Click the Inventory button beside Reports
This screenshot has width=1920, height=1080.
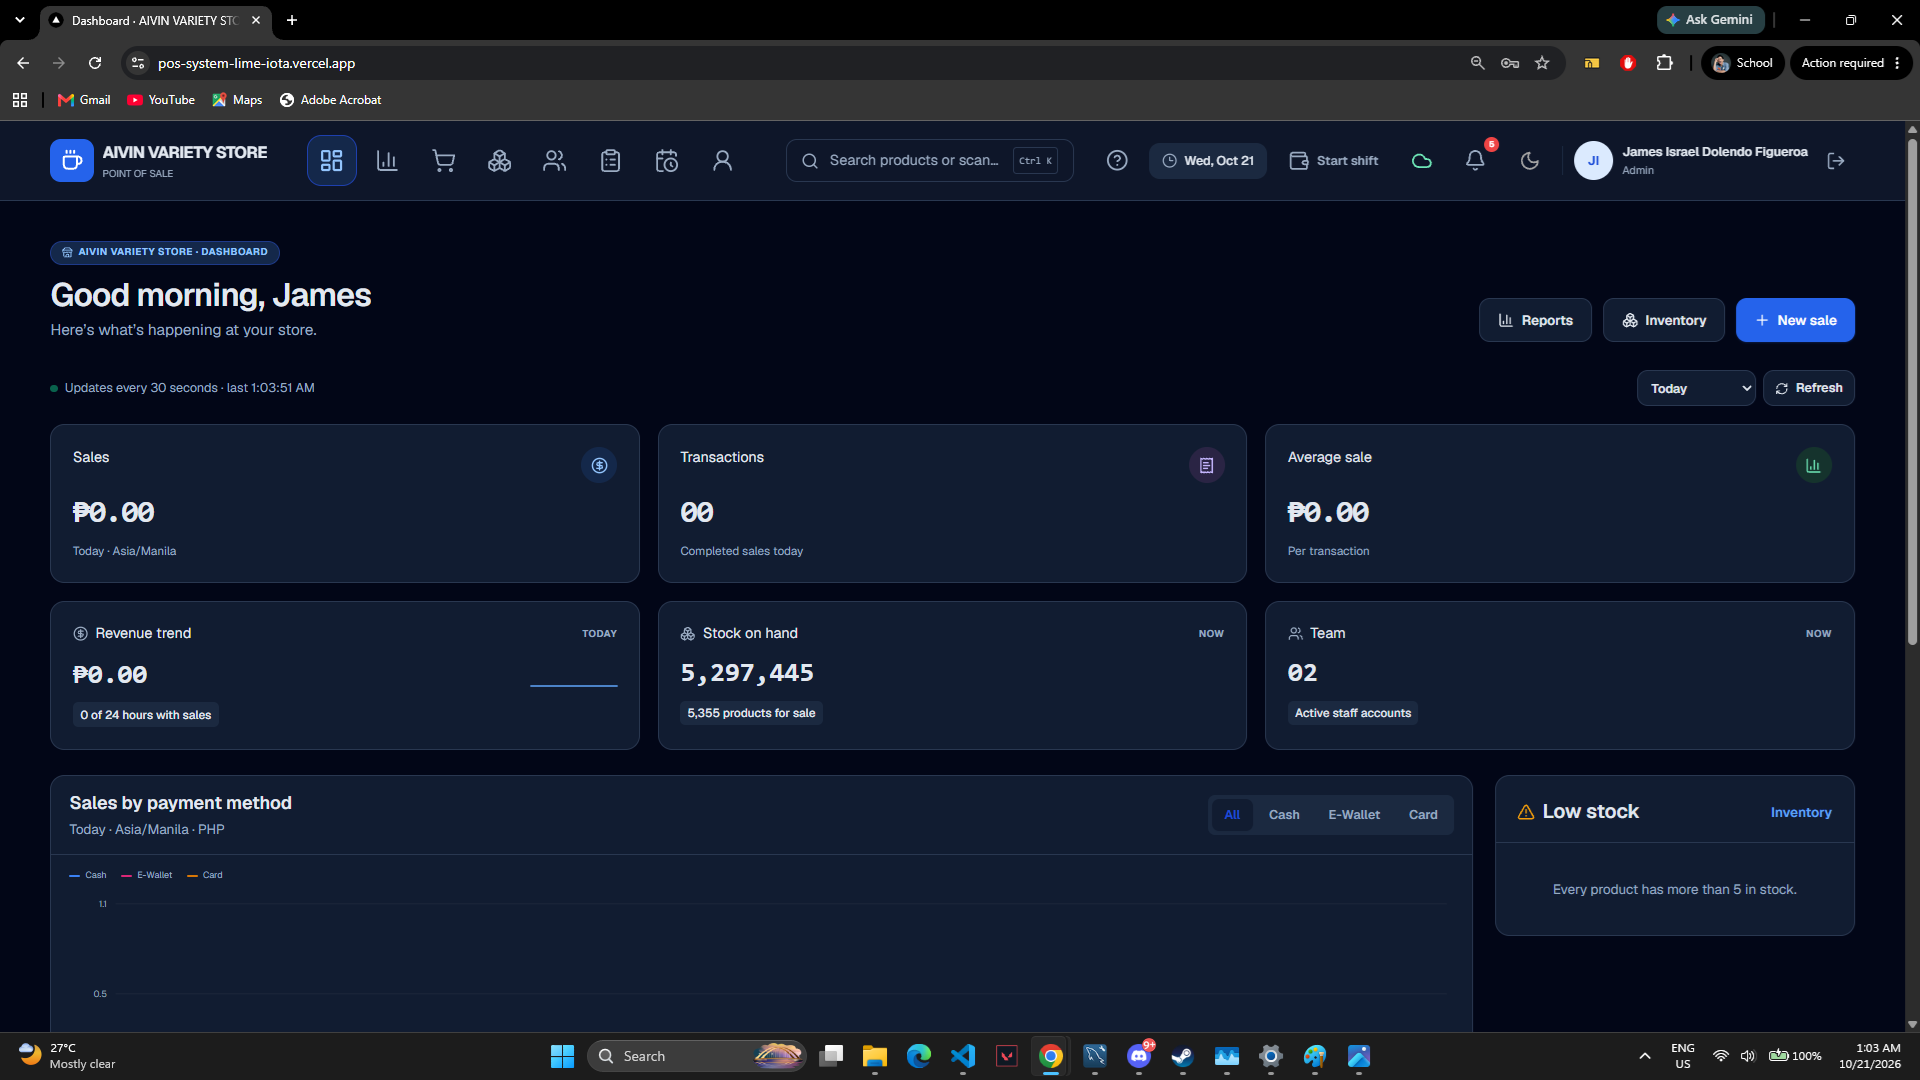click(1664, 320)
